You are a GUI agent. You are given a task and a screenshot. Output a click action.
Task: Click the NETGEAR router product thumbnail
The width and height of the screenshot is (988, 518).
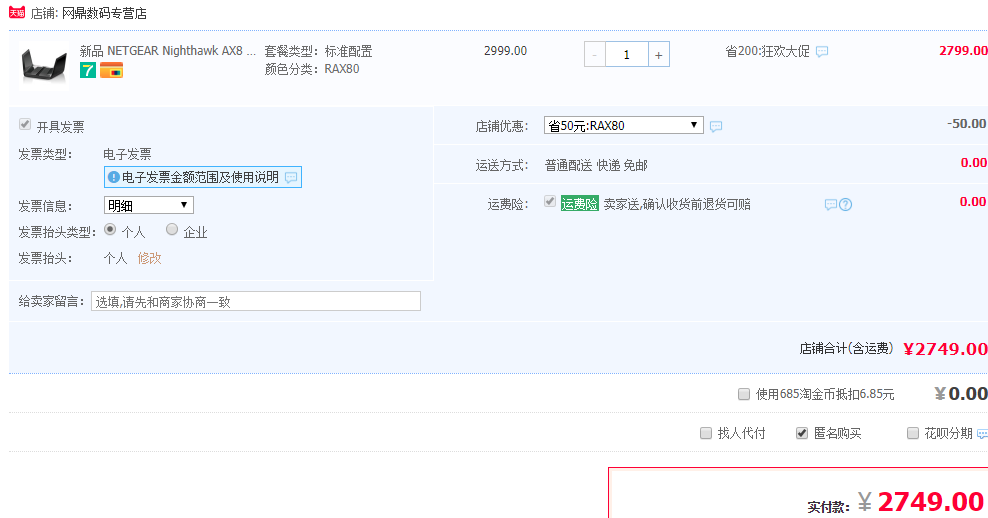coord(43,66)
